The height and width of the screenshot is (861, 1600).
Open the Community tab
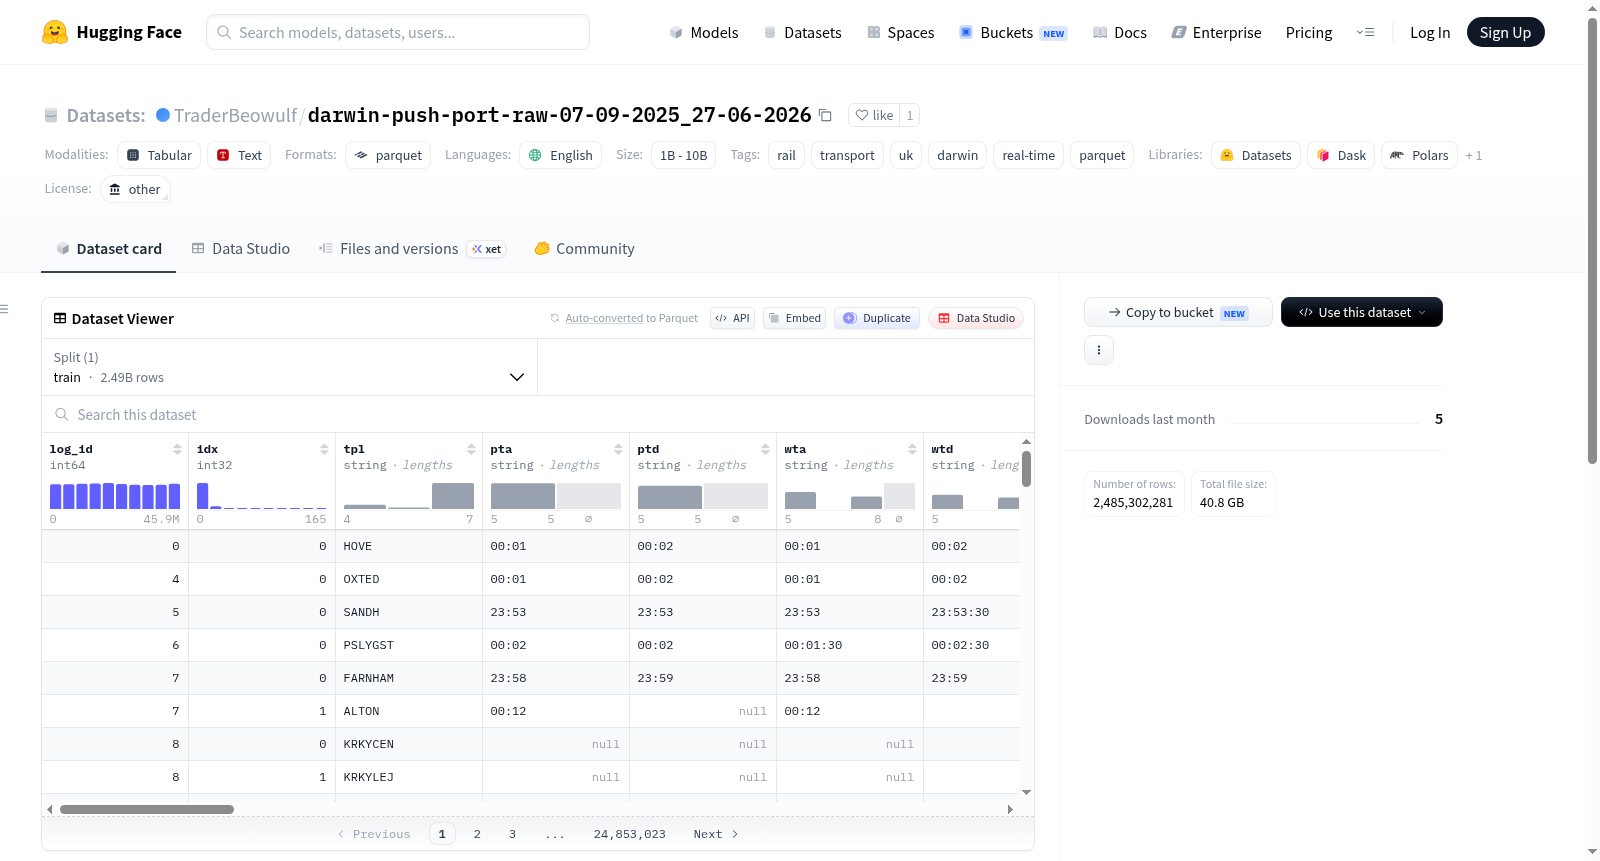pyautogui.click(x=584, y=249)
